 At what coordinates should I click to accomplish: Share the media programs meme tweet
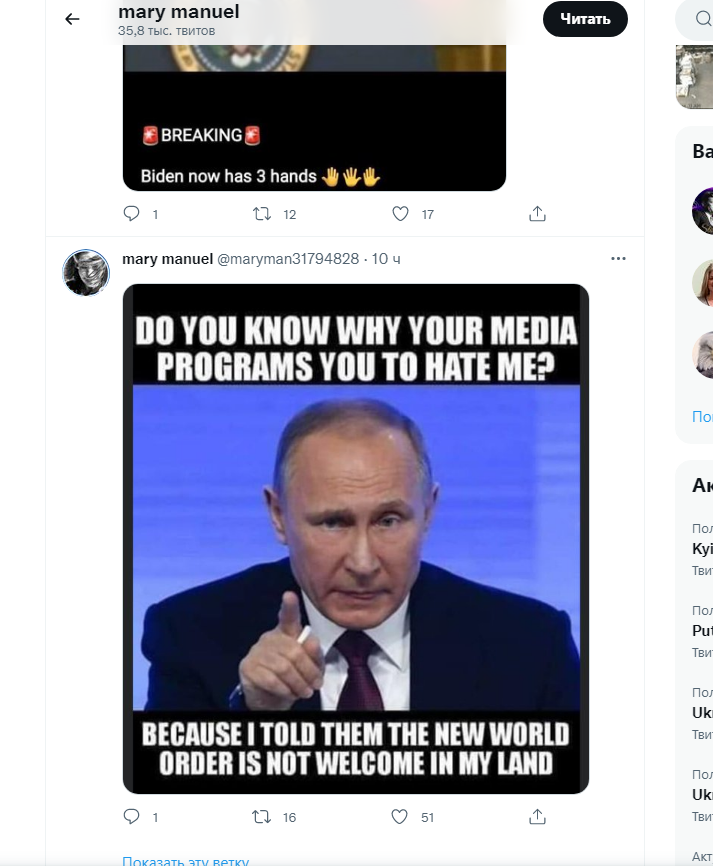[x=537, y=817]
